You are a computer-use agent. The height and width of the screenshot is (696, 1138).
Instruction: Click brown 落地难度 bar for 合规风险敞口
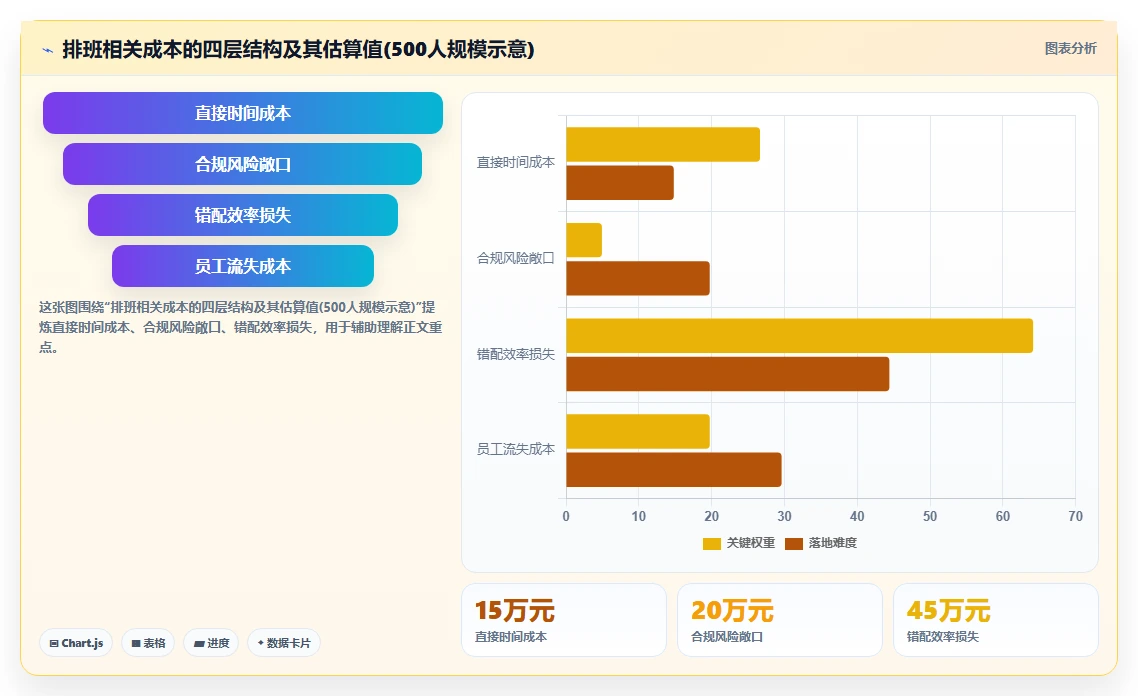point(638,279)
